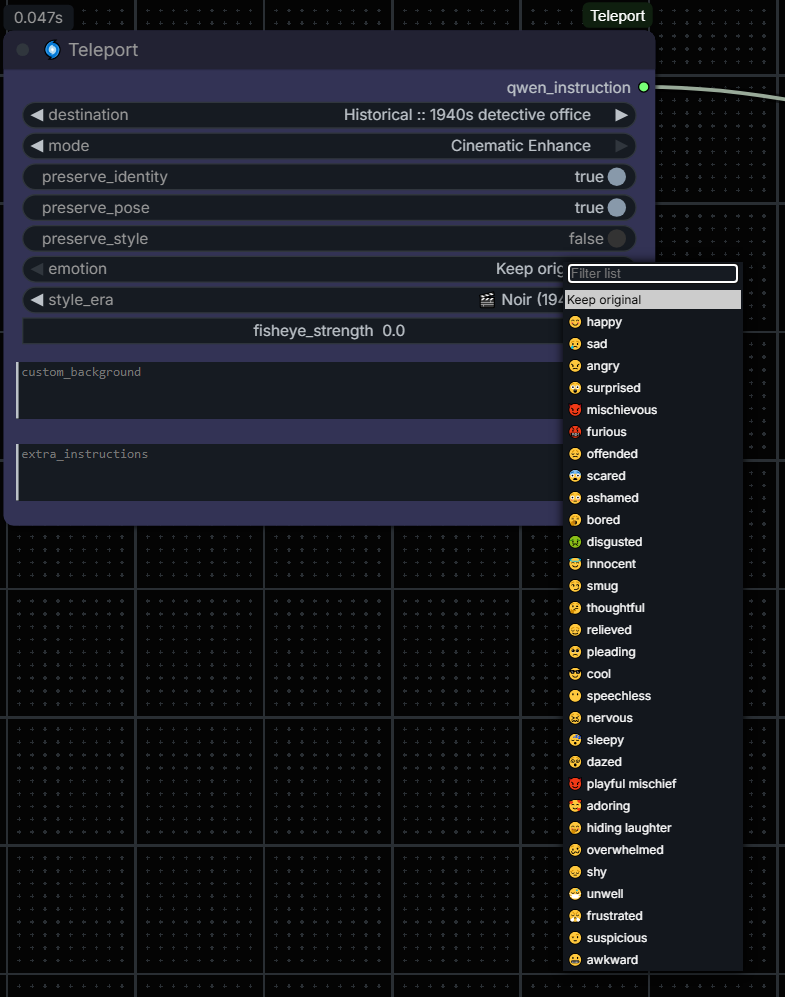This screenshot has height=997, width=785.
Task: Select Keep original in emotion list
Action: [x=653, y=299]
